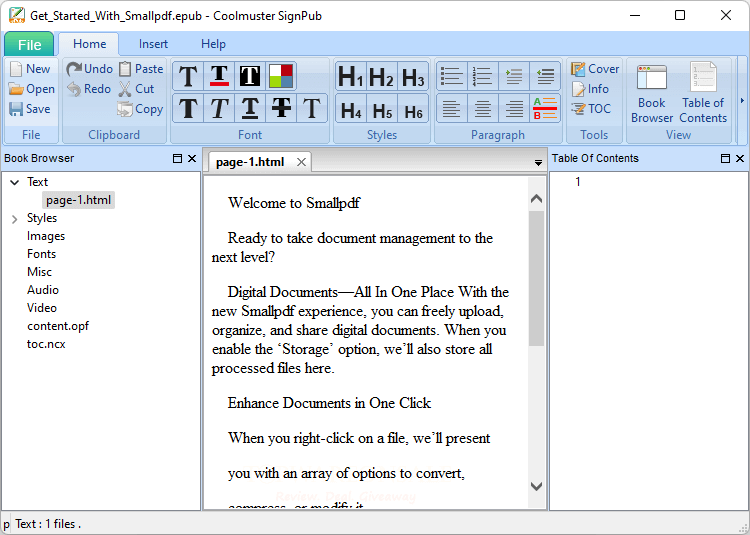
Task: Align paragraph to the left
Action: coord(452,108)
